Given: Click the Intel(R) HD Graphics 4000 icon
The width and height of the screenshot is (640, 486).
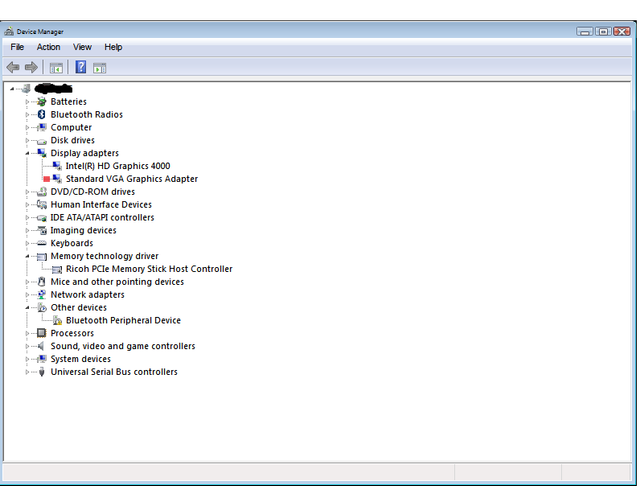Looking at the screenshot, I should pos(57,166).
